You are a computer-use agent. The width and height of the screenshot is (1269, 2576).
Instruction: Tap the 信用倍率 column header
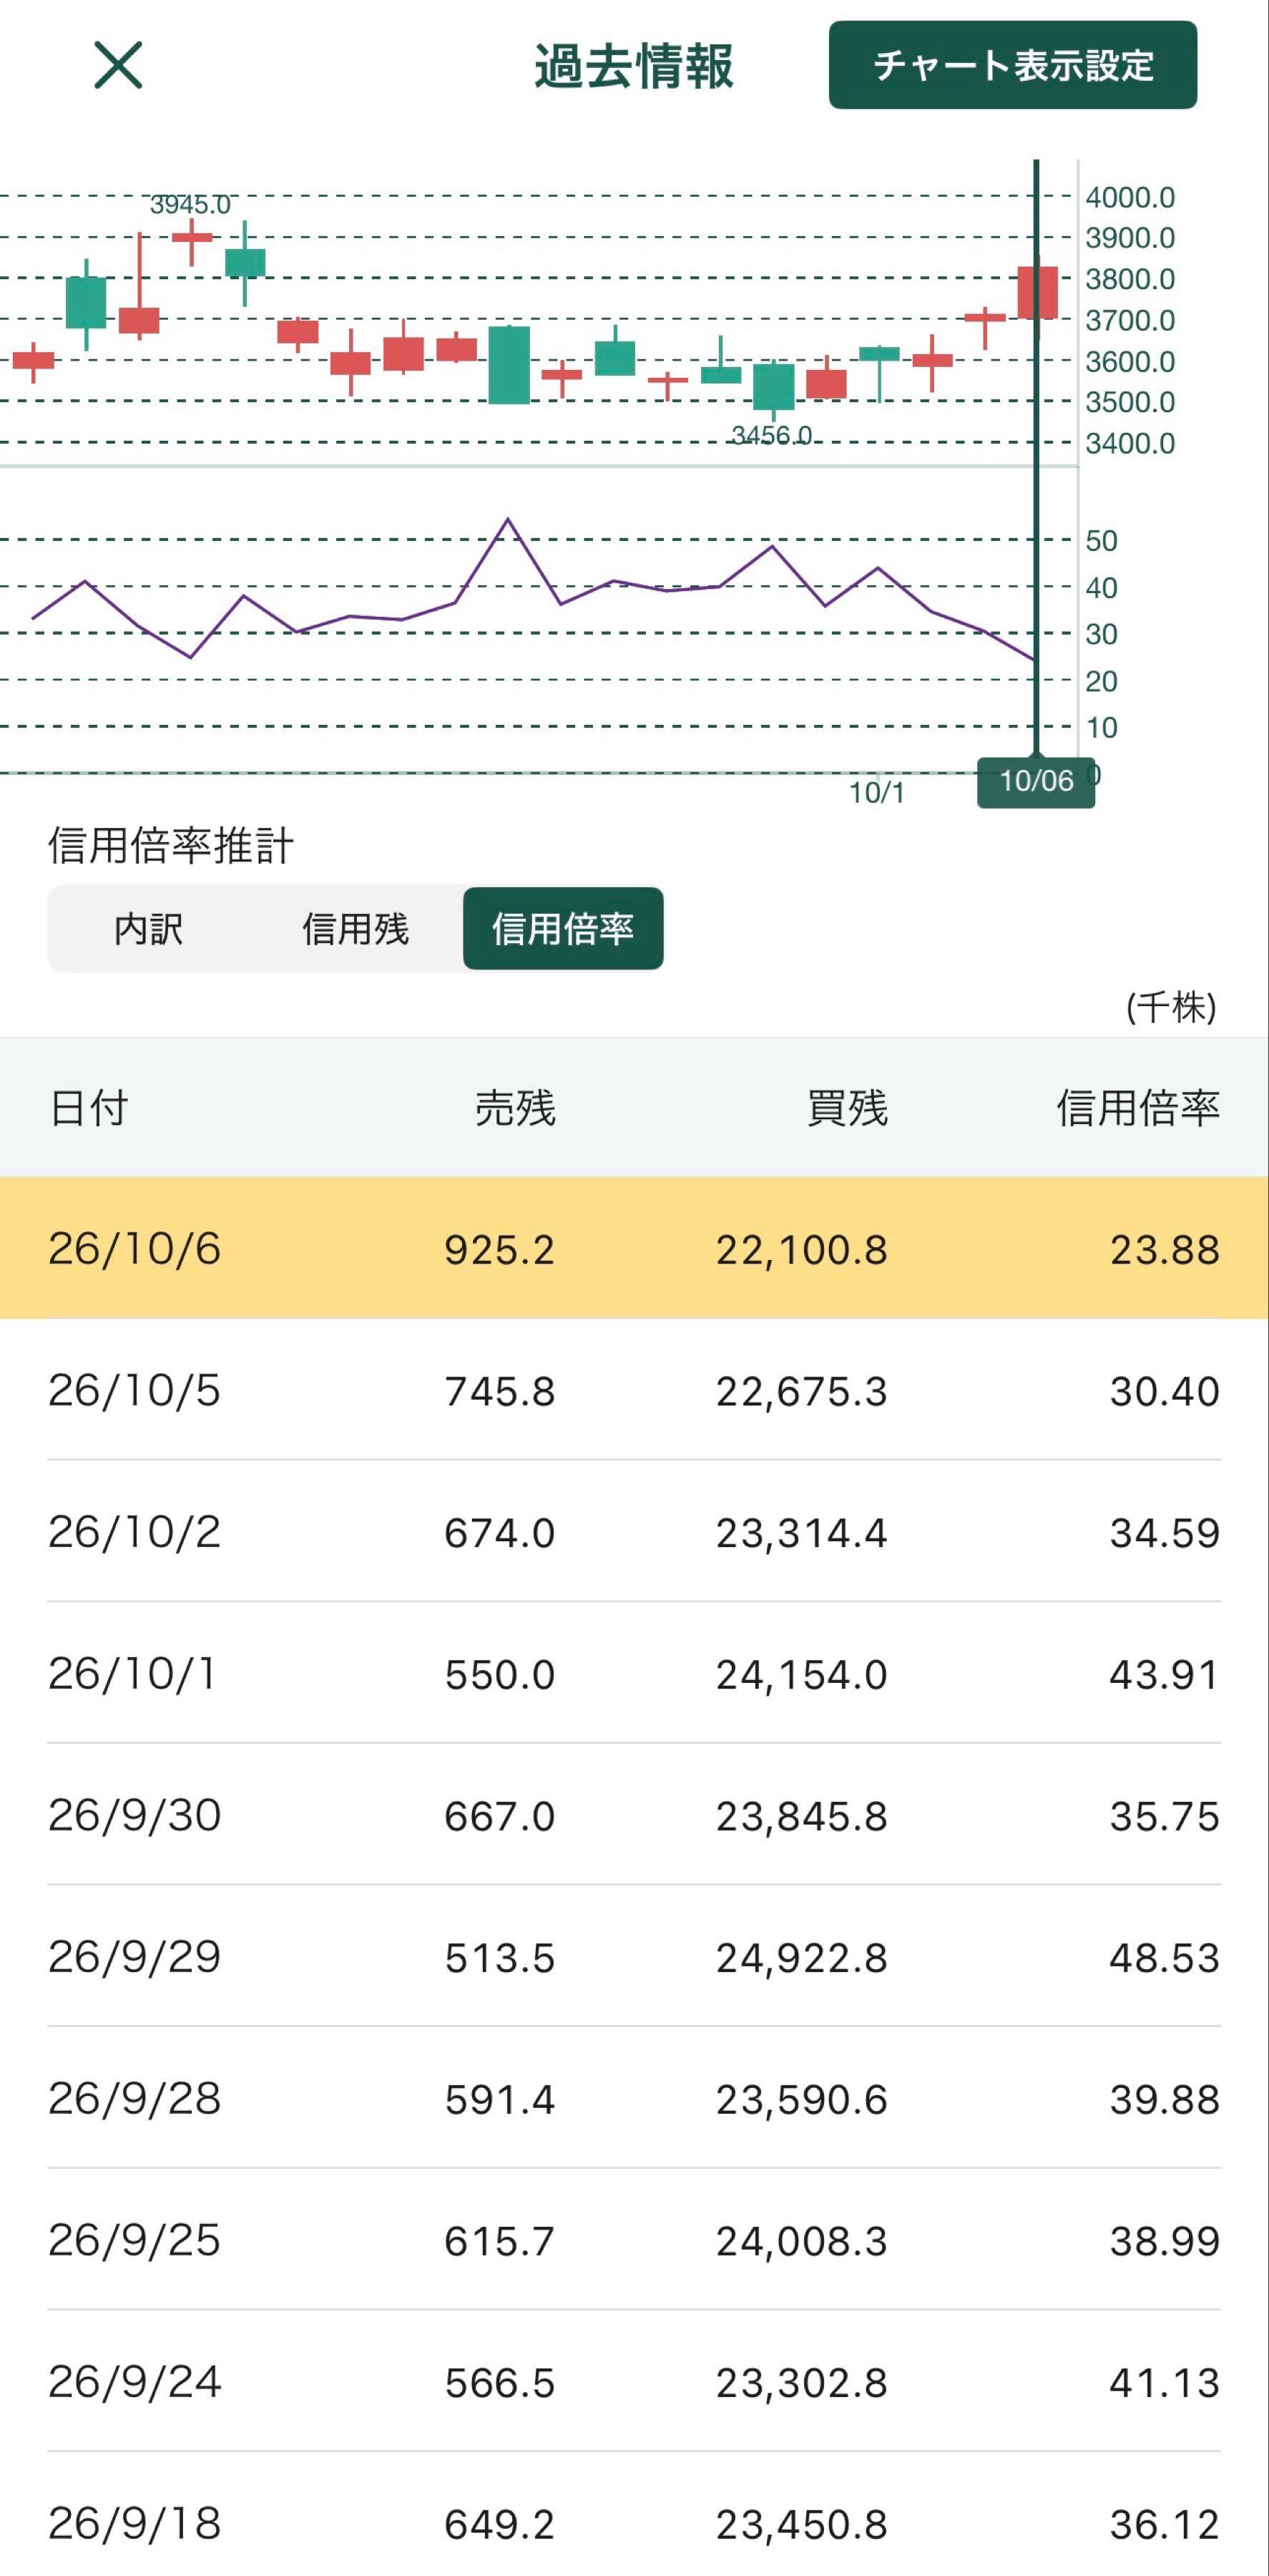1138,1108
